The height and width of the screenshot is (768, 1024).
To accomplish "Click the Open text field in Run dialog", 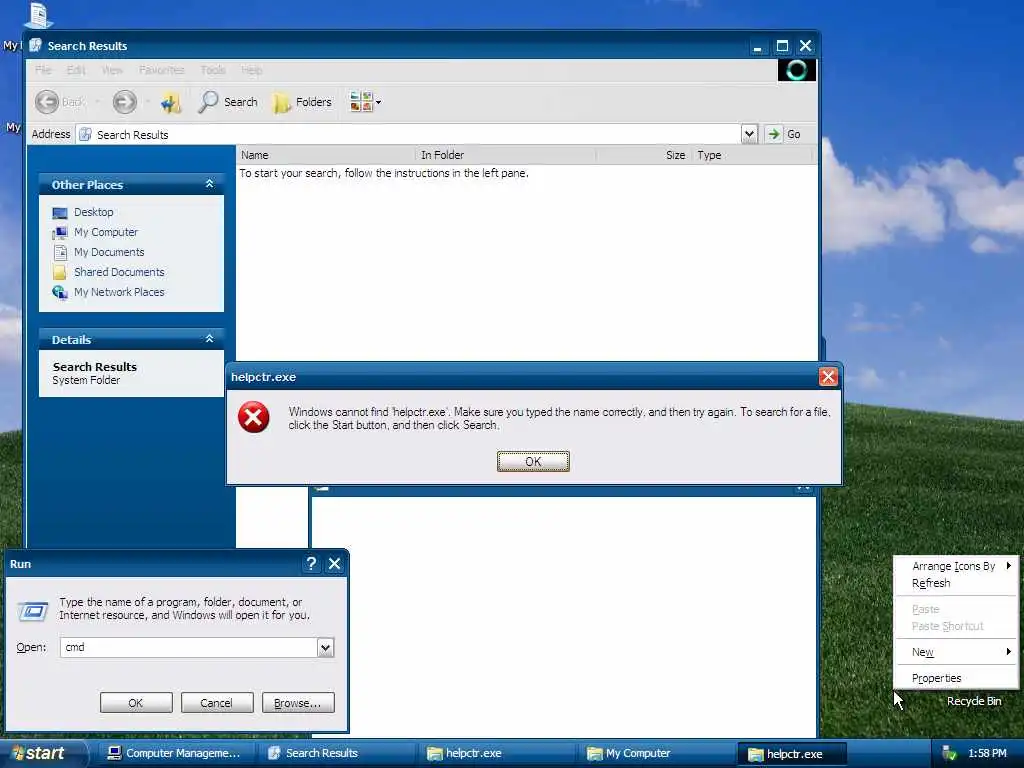I will point(189,647).
